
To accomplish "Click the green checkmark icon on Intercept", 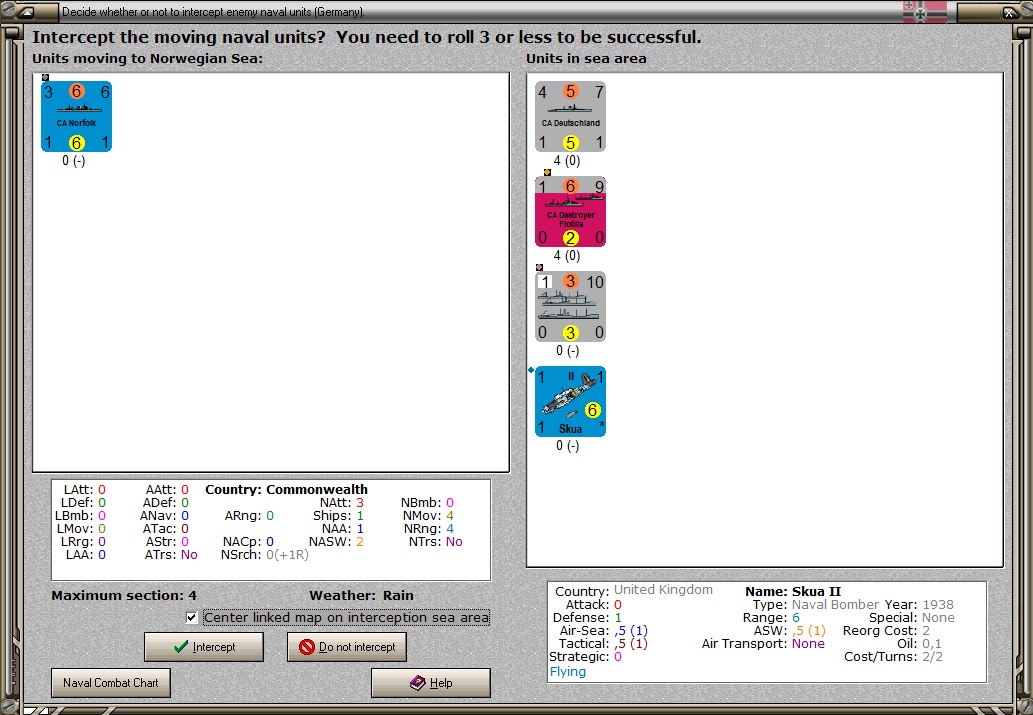I will [x=181, y=647].
